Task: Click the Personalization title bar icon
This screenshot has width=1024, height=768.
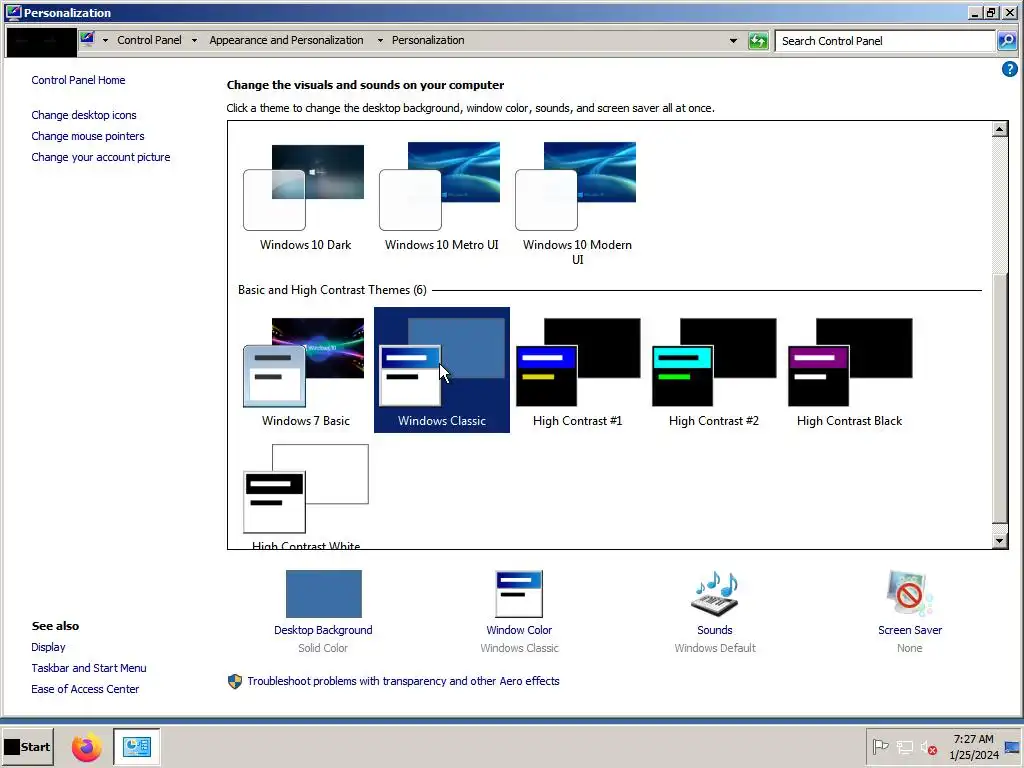Action: pos(13,12)
